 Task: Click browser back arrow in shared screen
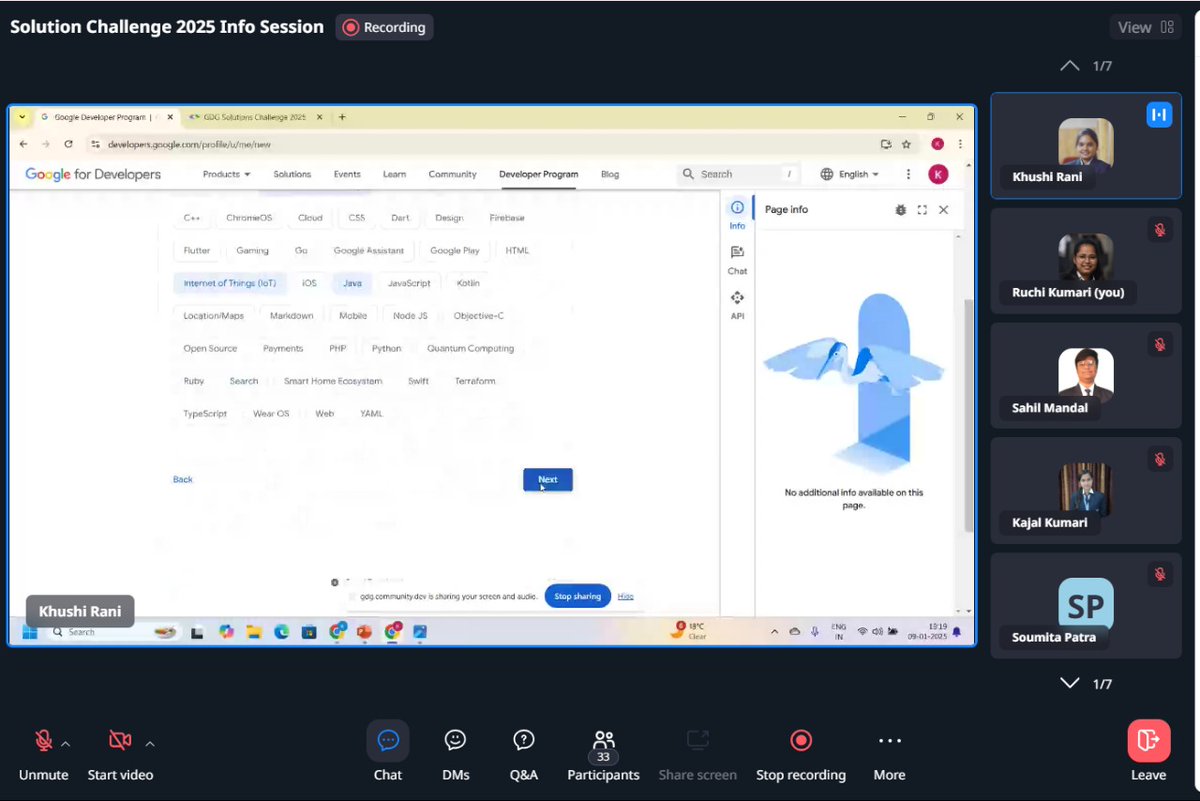24,144
